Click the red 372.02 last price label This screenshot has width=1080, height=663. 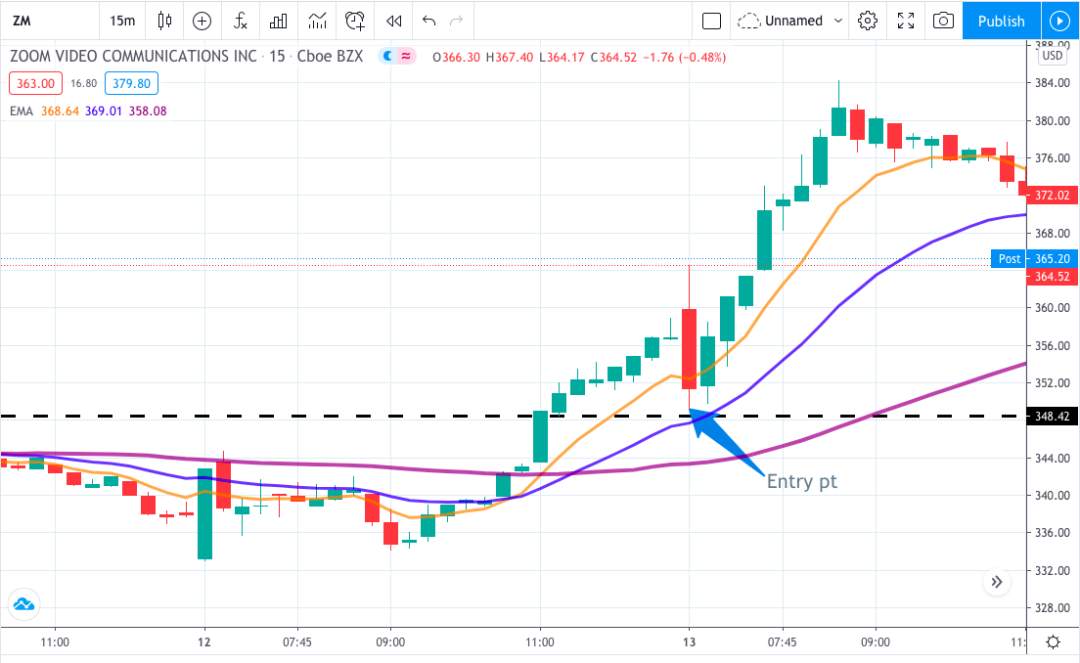click(x=1052, y=196)
